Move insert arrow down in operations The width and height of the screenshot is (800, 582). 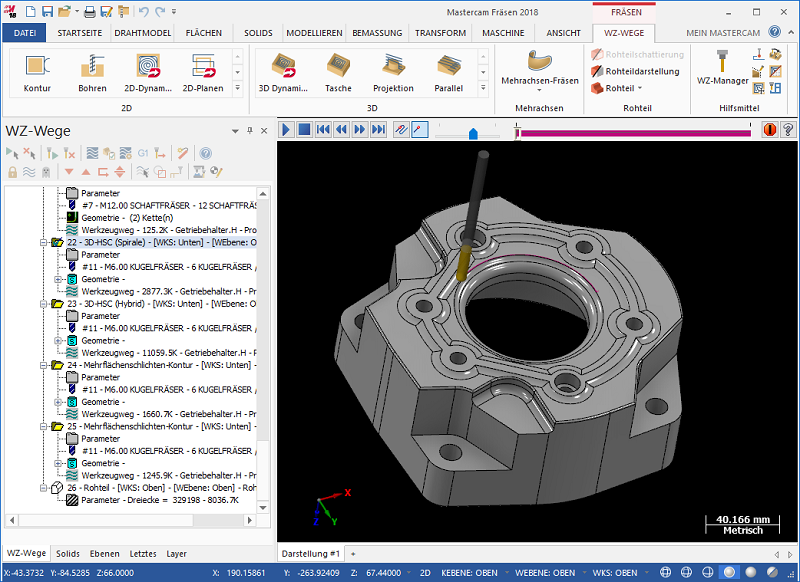69,172
